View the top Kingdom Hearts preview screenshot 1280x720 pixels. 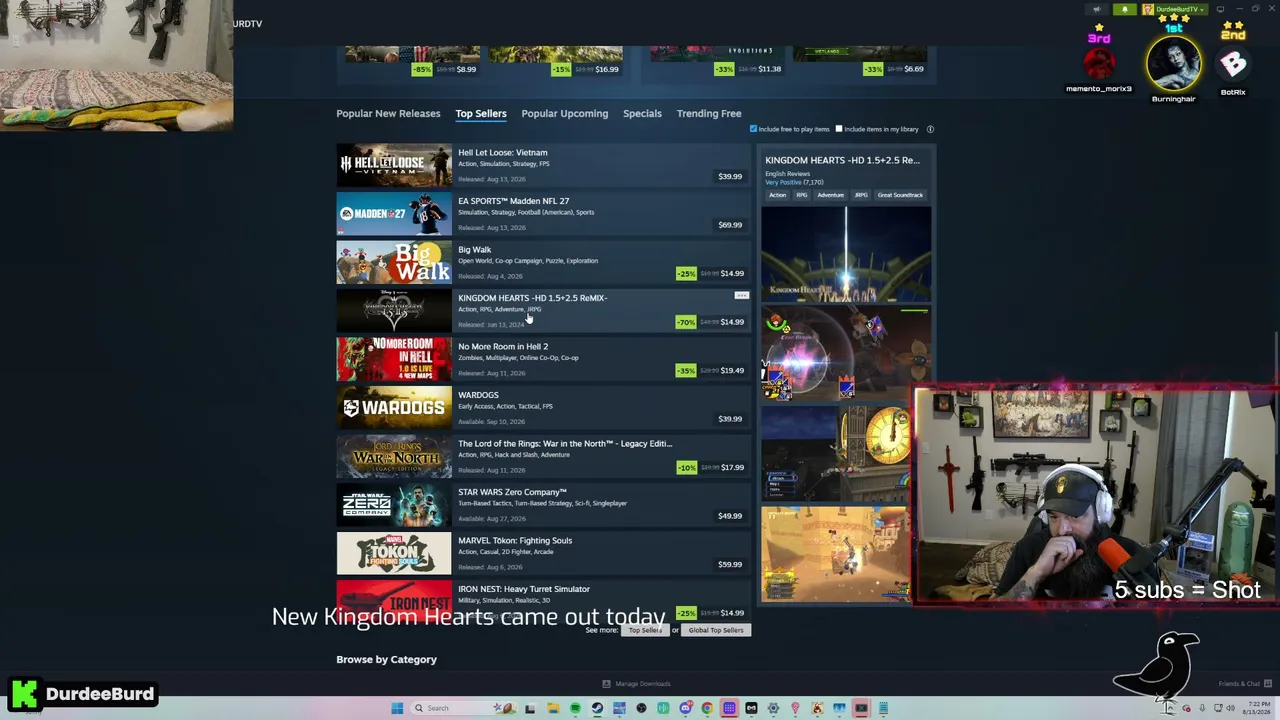click(846, 253)
